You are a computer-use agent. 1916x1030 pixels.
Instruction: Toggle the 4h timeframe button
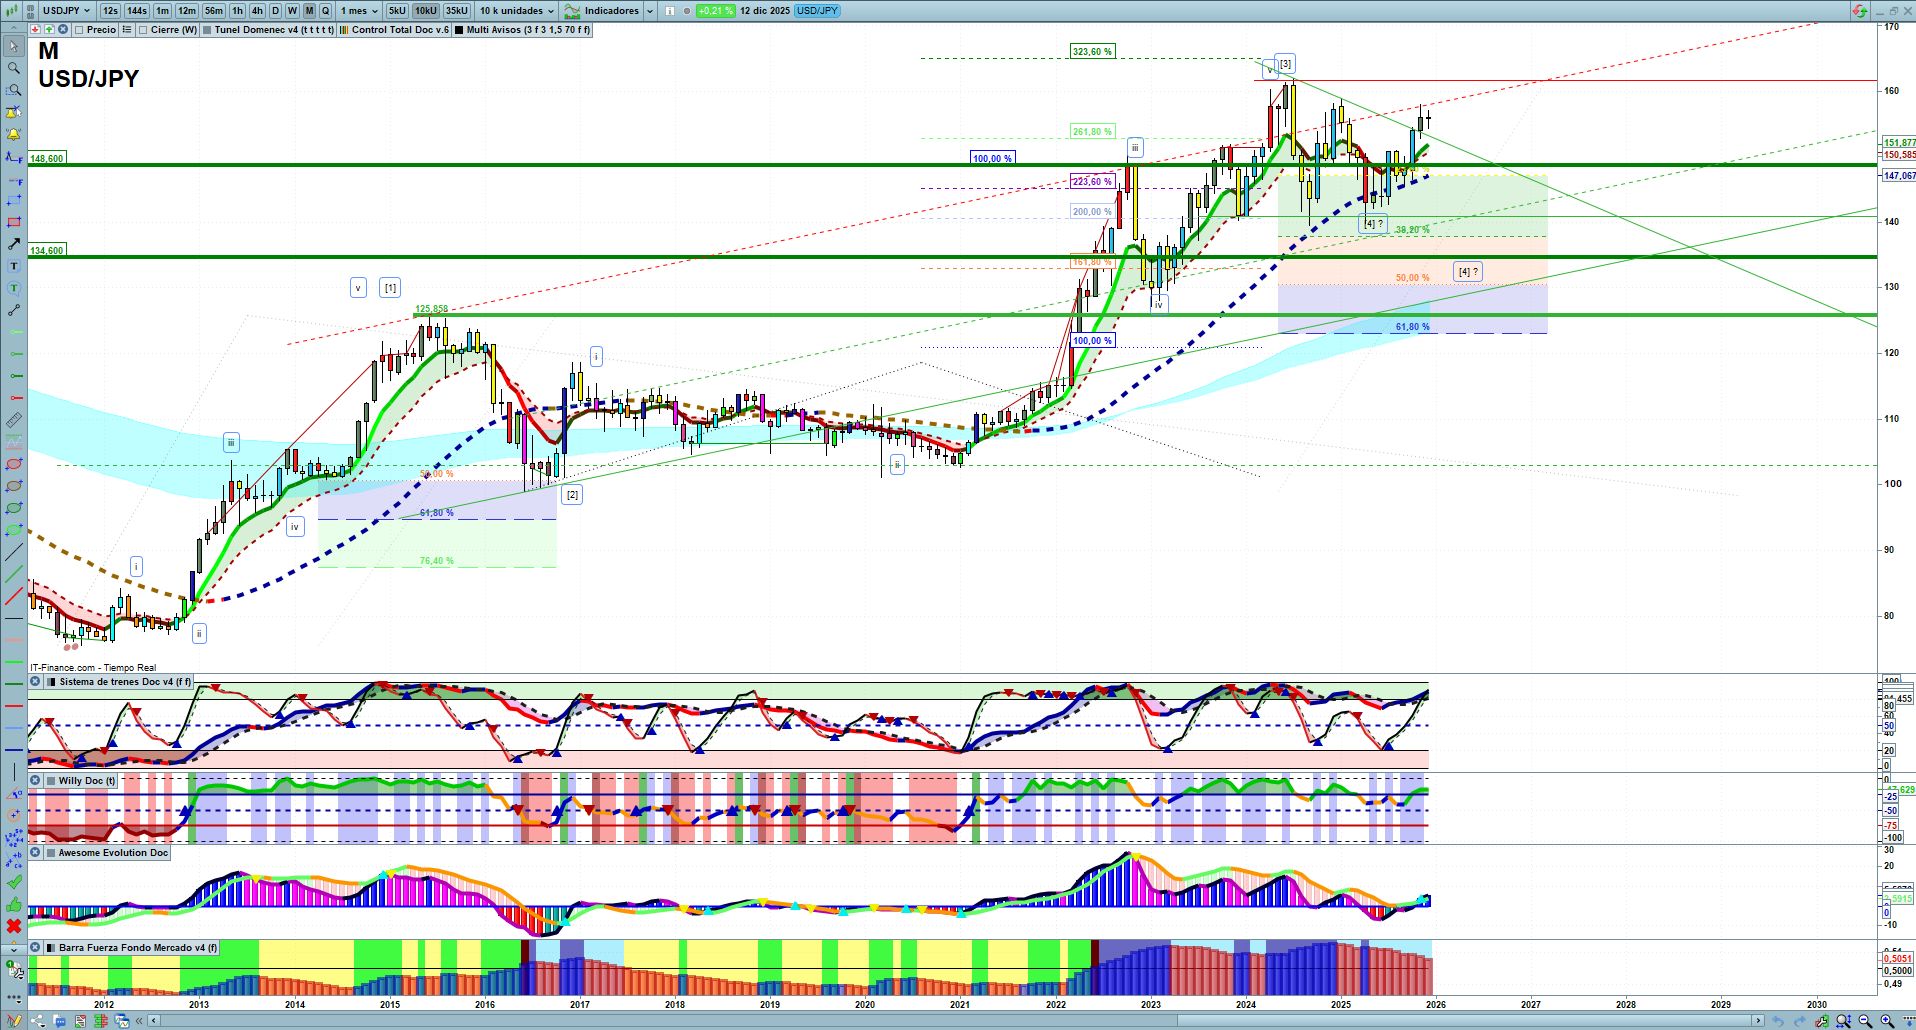pyautogui.click(x=257, y=11)
